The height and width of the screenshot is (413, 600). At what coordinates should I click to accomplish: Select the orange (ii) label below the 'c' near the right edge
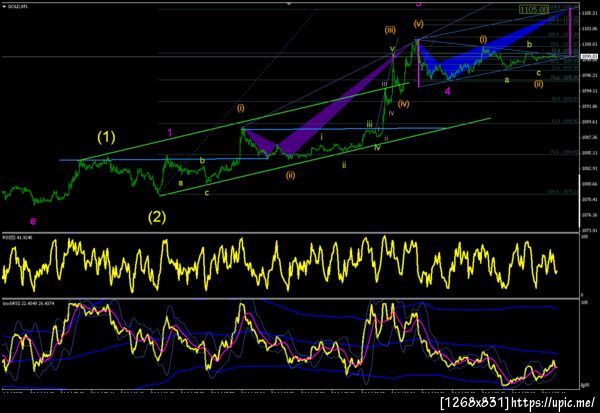coord(539,84)
